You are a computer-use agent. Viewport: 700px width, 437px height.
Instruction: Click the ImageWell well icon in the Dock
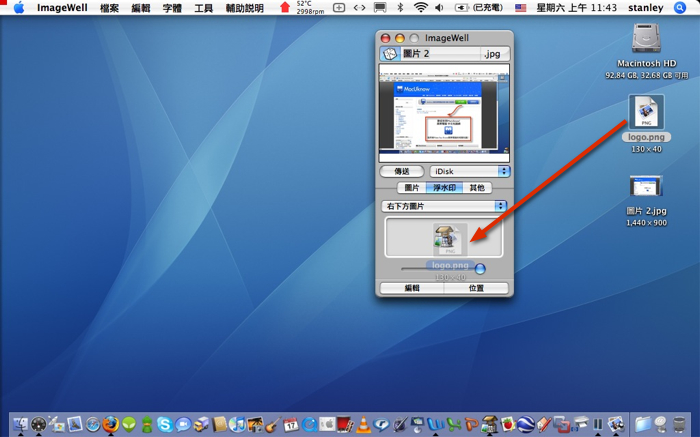(x=490, y=424)
